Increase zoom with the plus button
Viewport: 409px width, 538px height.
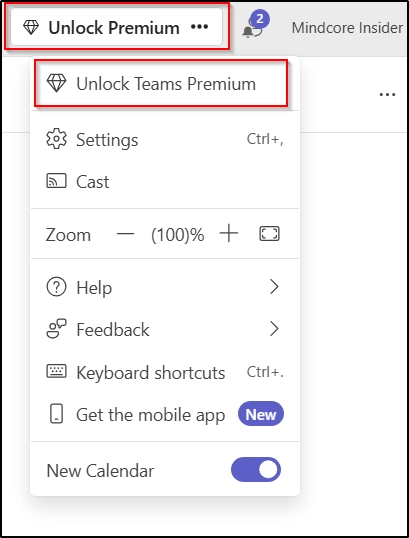pyautogui.click(x=229, y=234)
